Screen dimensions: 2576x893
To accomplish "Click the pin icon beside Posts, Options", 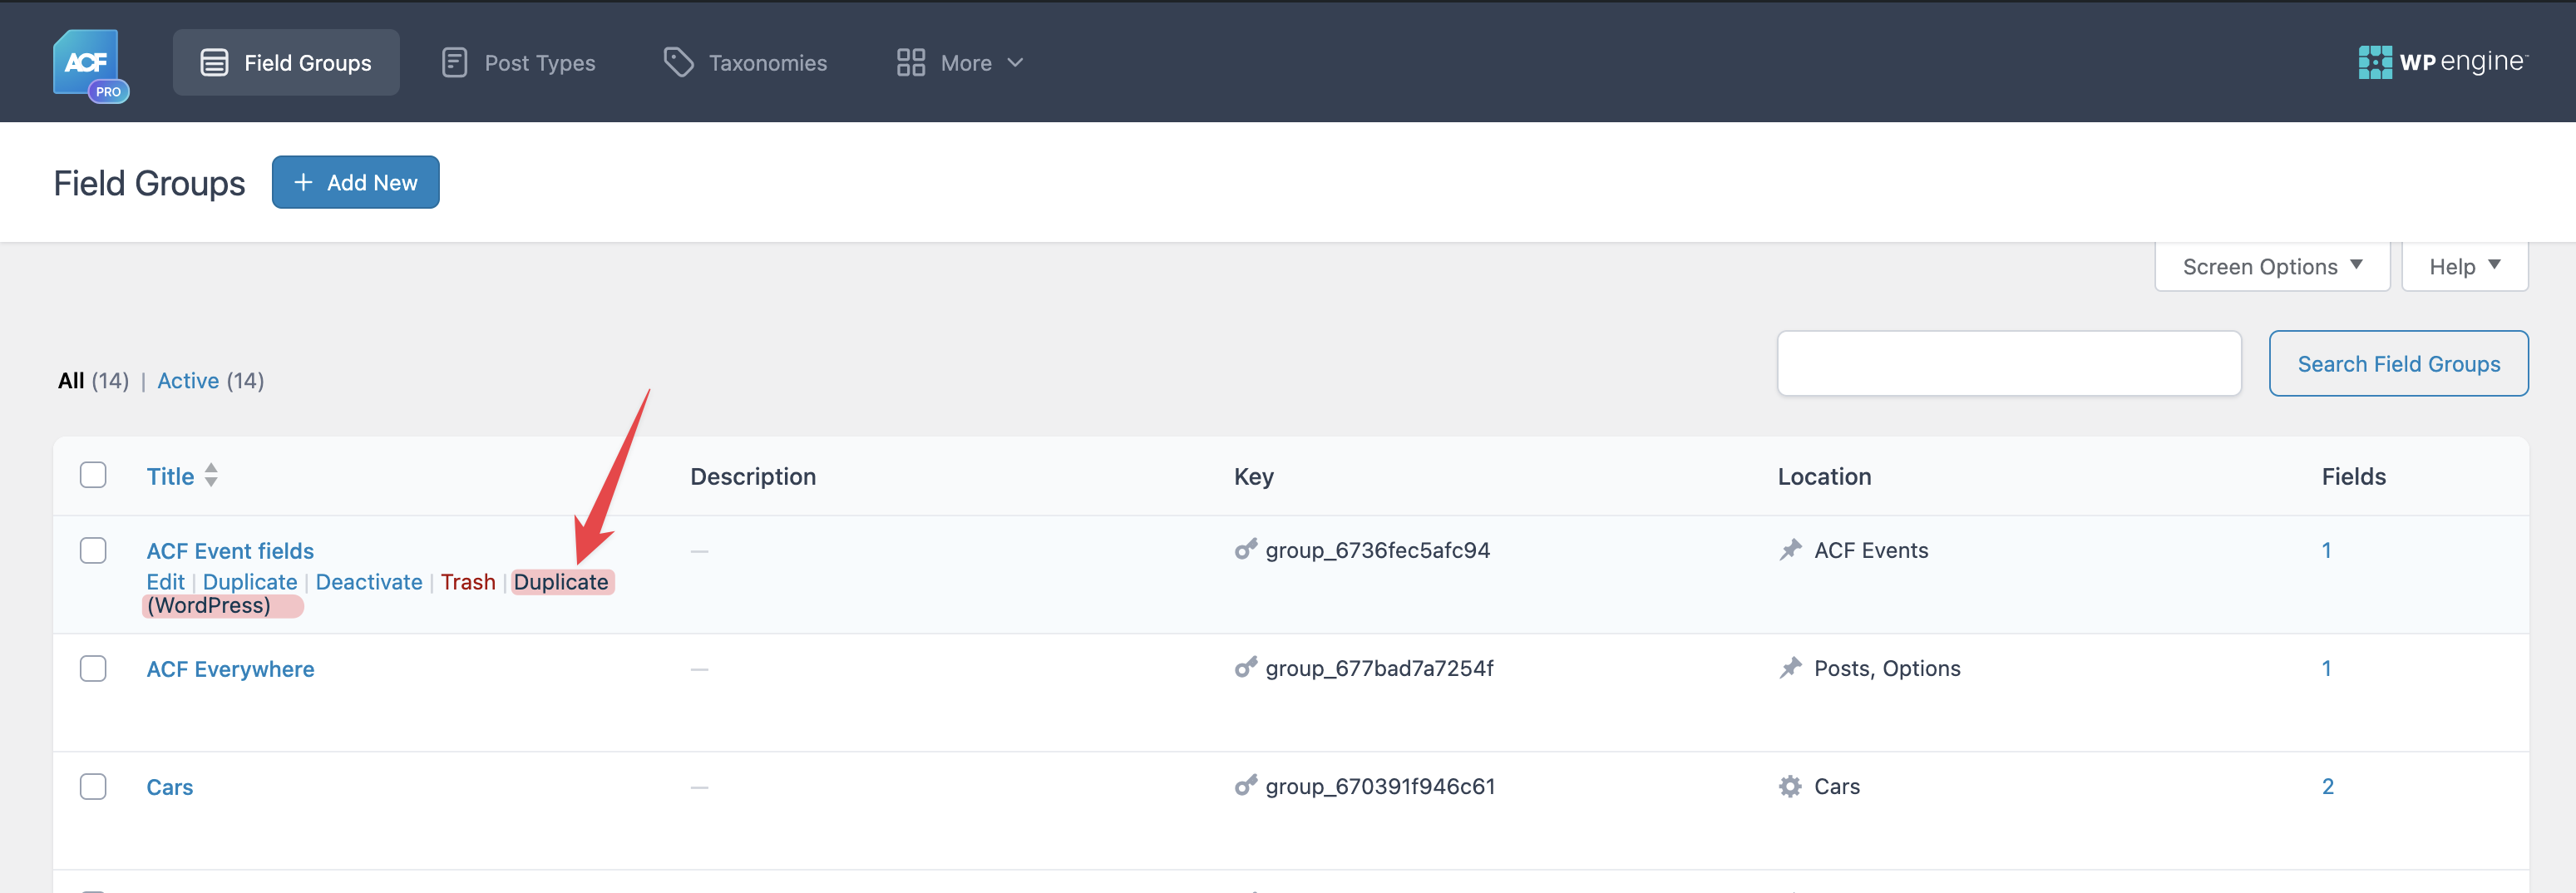I will (1790, 668).
